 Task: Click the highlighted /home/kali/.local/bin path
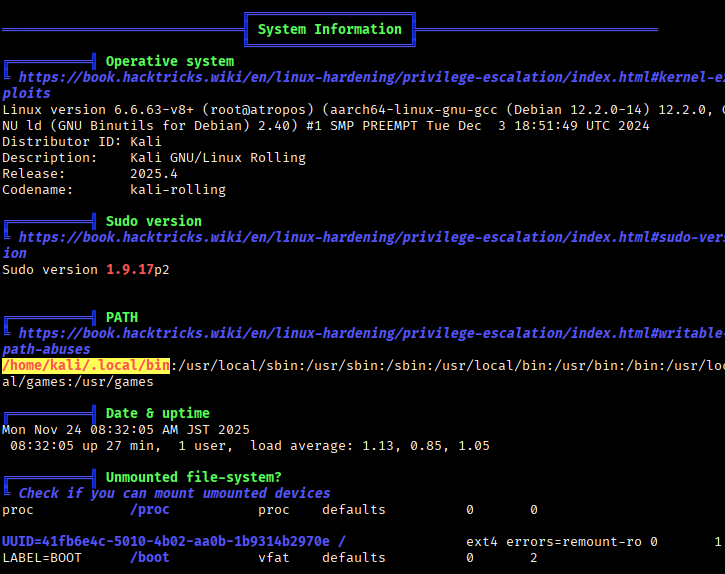coord(86,366)
